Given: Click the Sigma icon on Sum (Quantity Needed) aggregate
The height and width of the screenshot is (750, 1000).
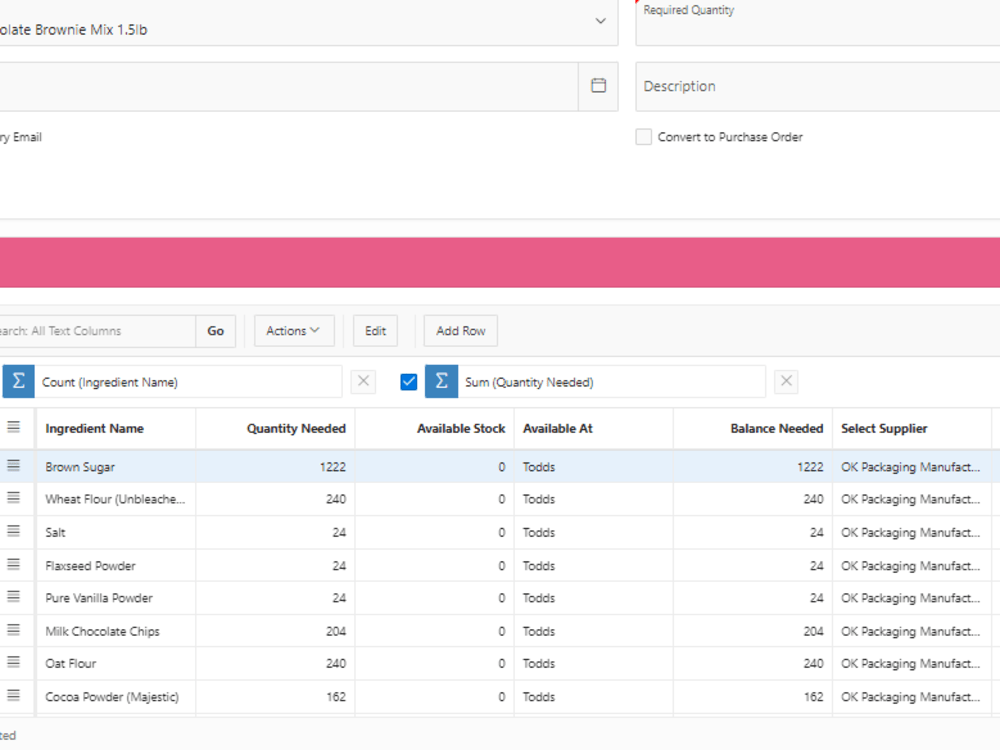Looking at the screenshot, I should click(441, 381).
